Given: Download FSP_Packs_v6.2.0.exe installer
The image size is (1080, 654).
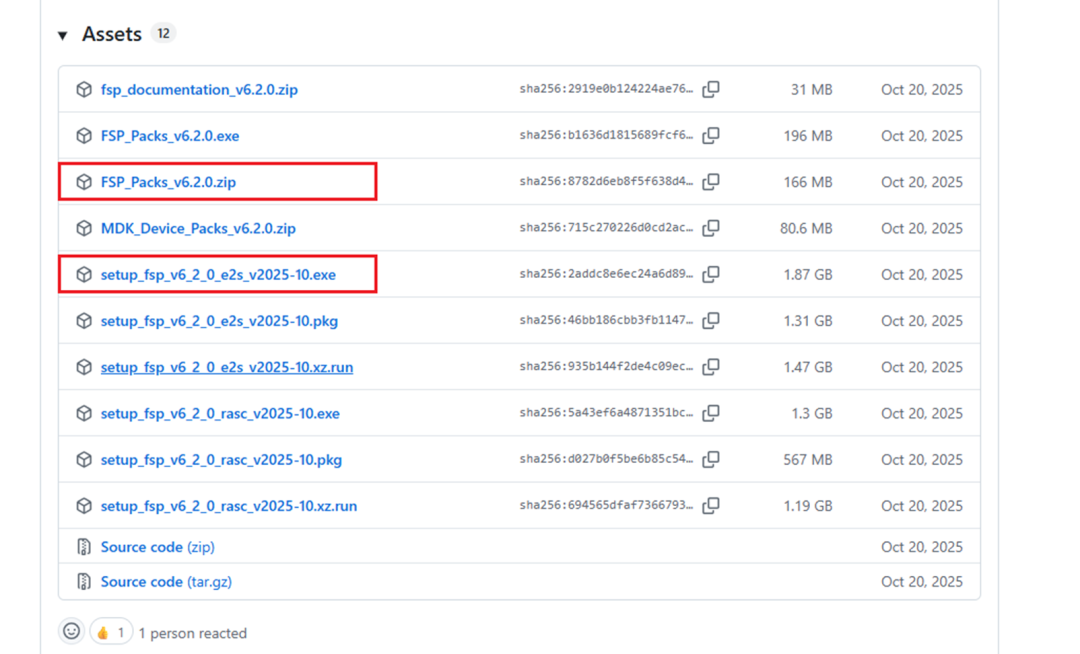Looking at the screenshot, I should point(170,136).
